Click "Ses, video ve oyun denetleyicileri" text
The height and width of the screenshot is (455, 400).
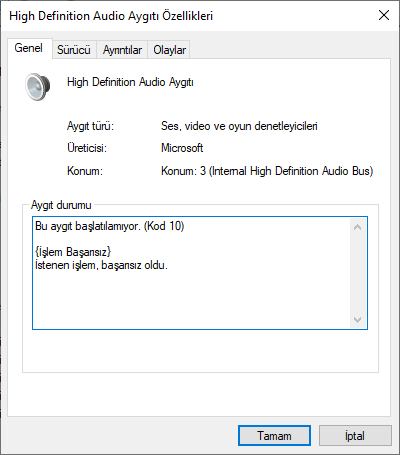[x=239, y=126]
